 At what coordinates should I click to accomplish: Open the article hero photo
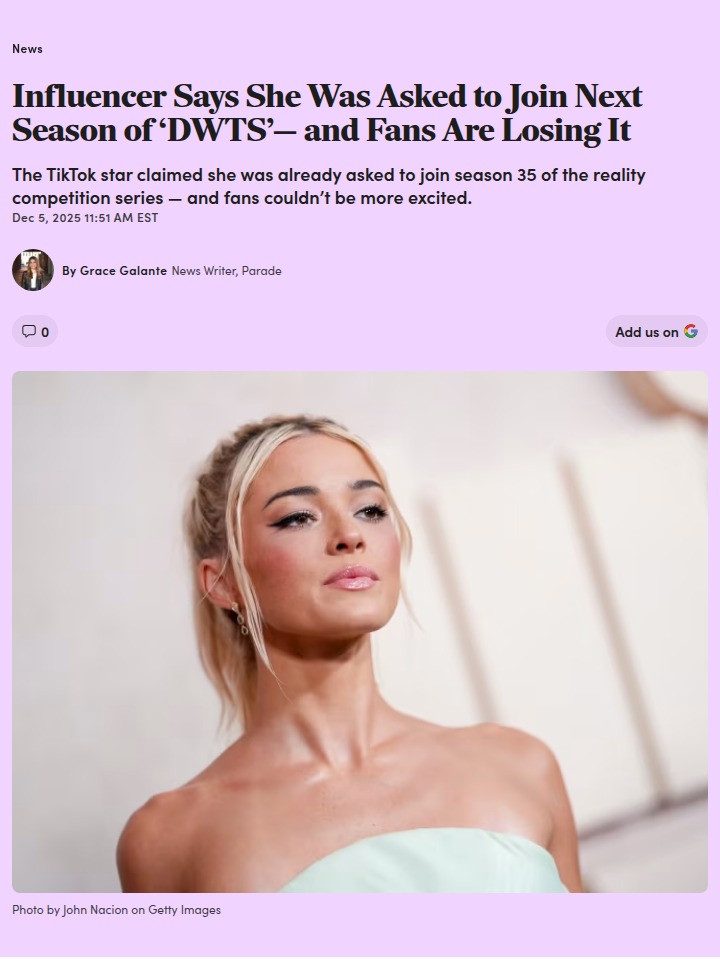[x=360, y=632]
